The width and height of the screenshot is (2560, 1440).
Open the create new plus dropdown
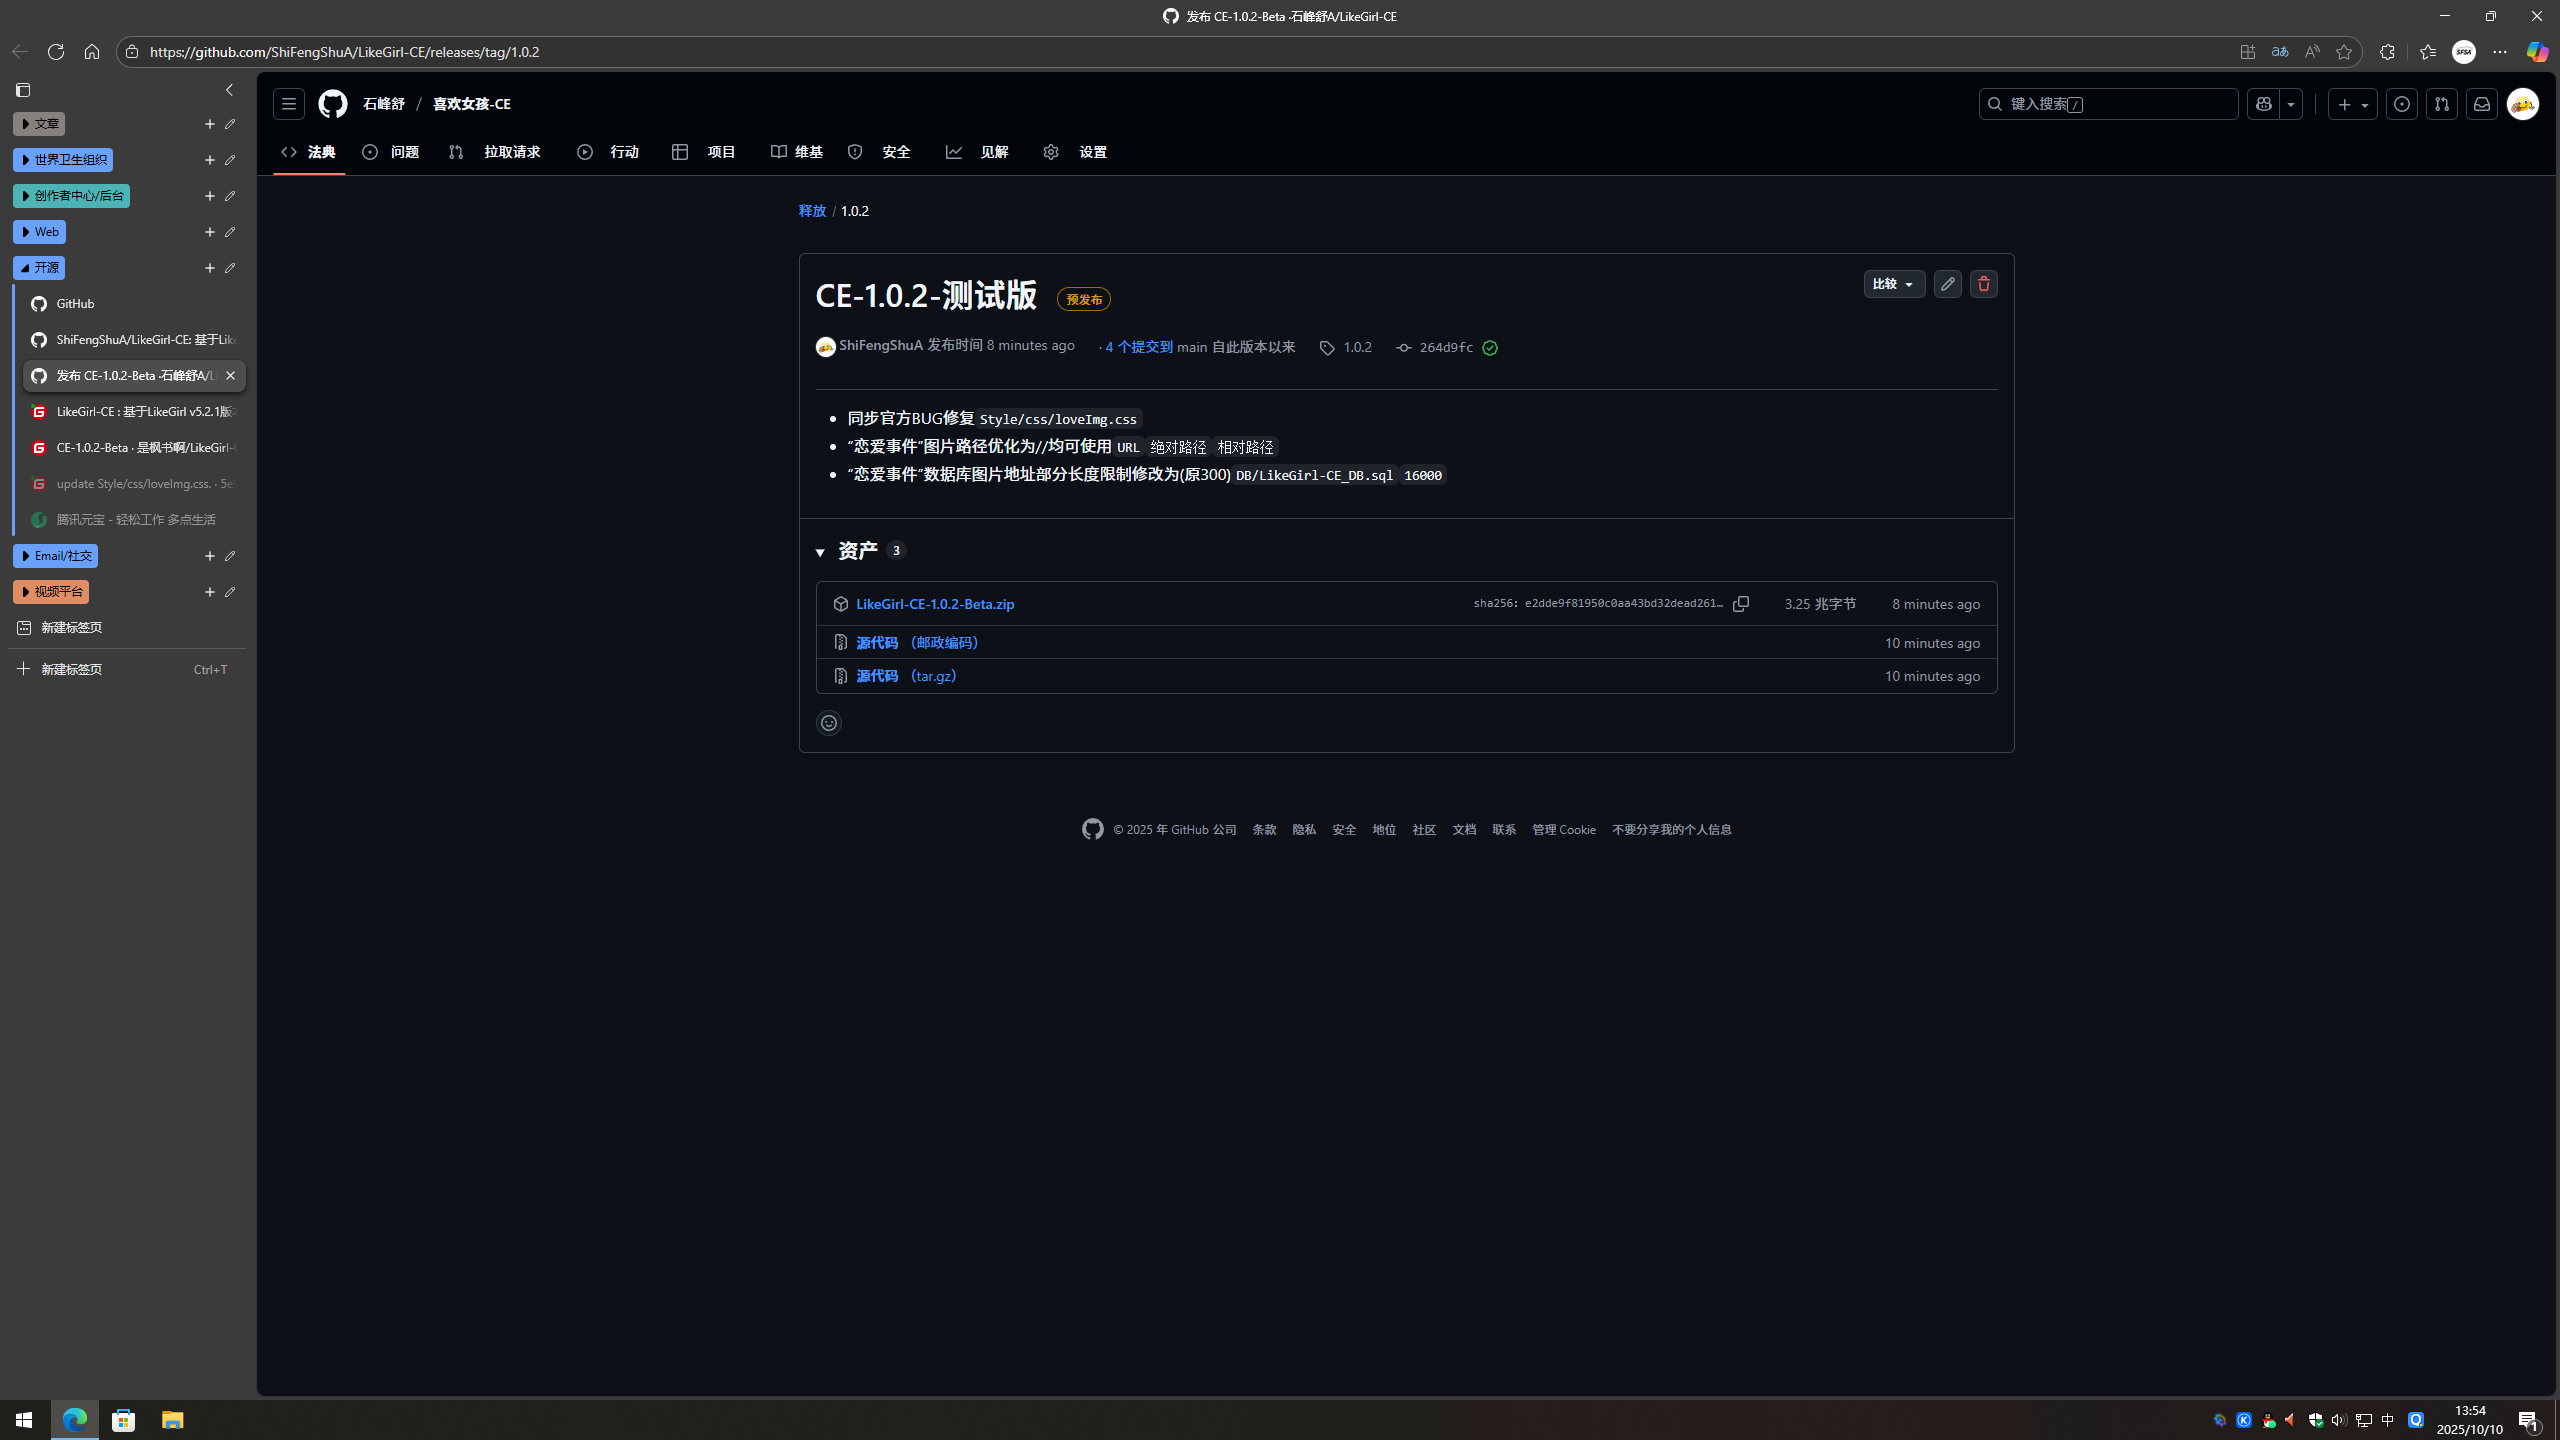(2352, 104)
